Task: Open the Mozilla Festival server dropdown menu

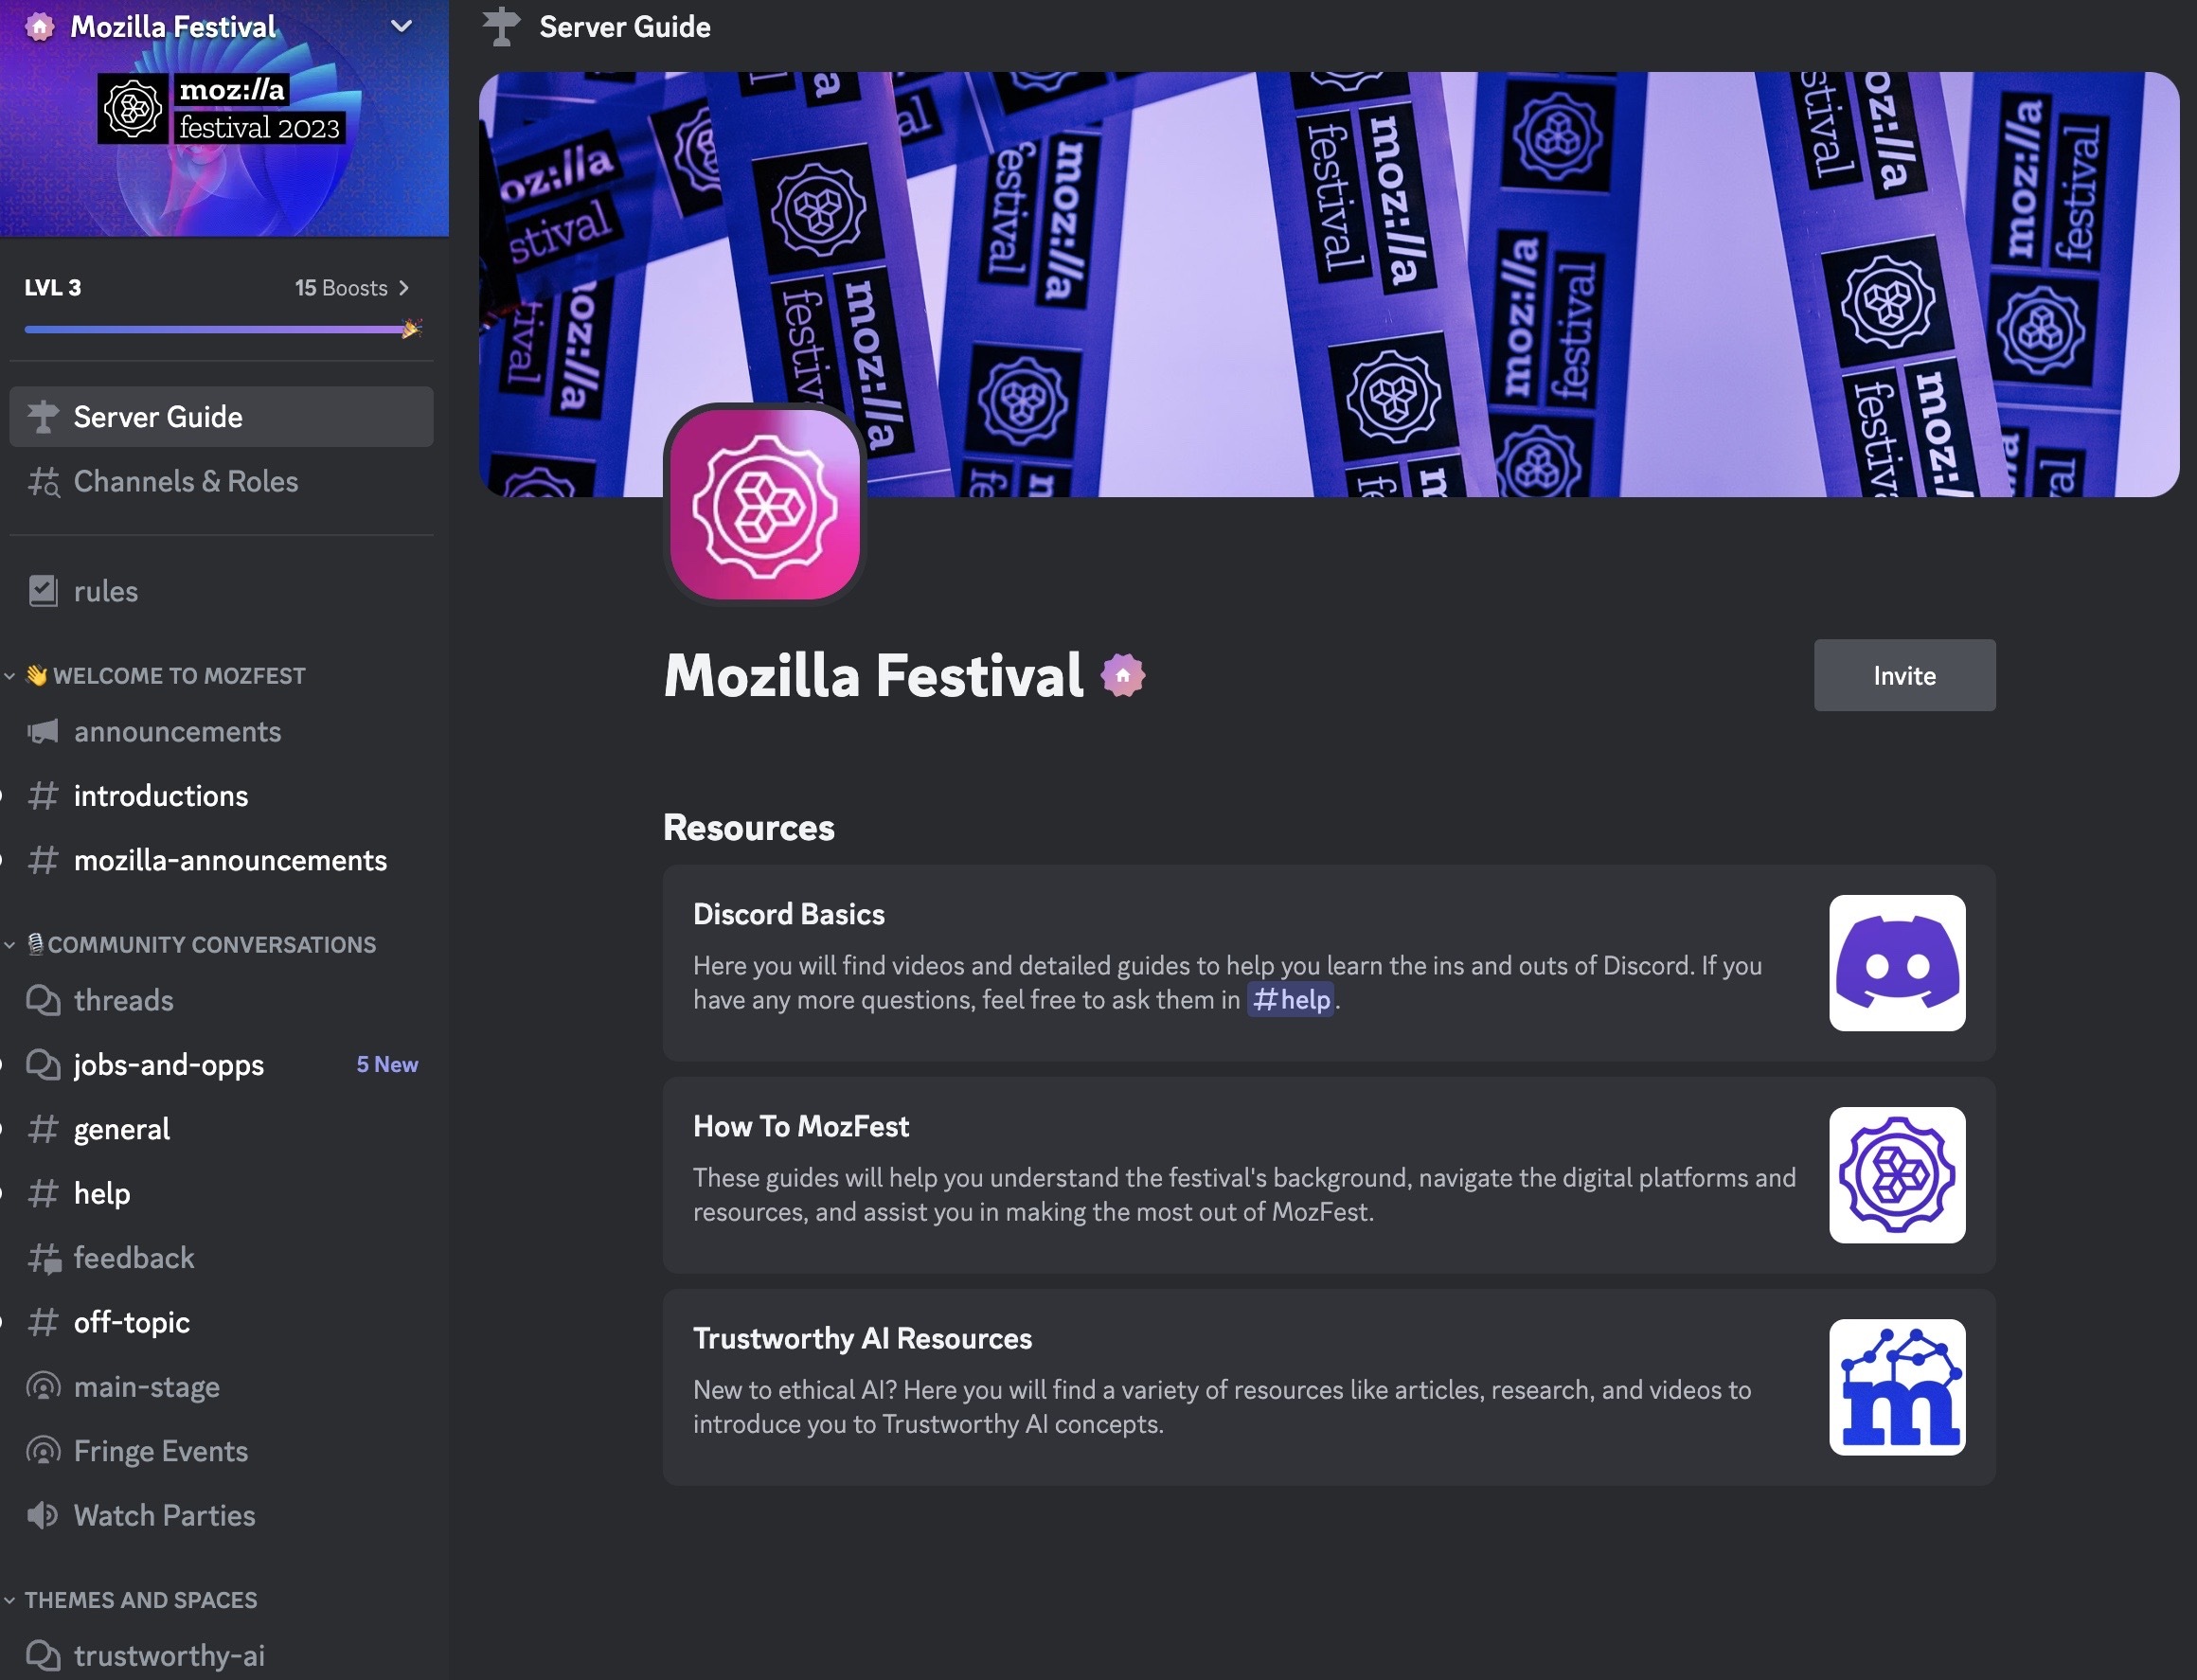Action: click(x=401, y=26)
